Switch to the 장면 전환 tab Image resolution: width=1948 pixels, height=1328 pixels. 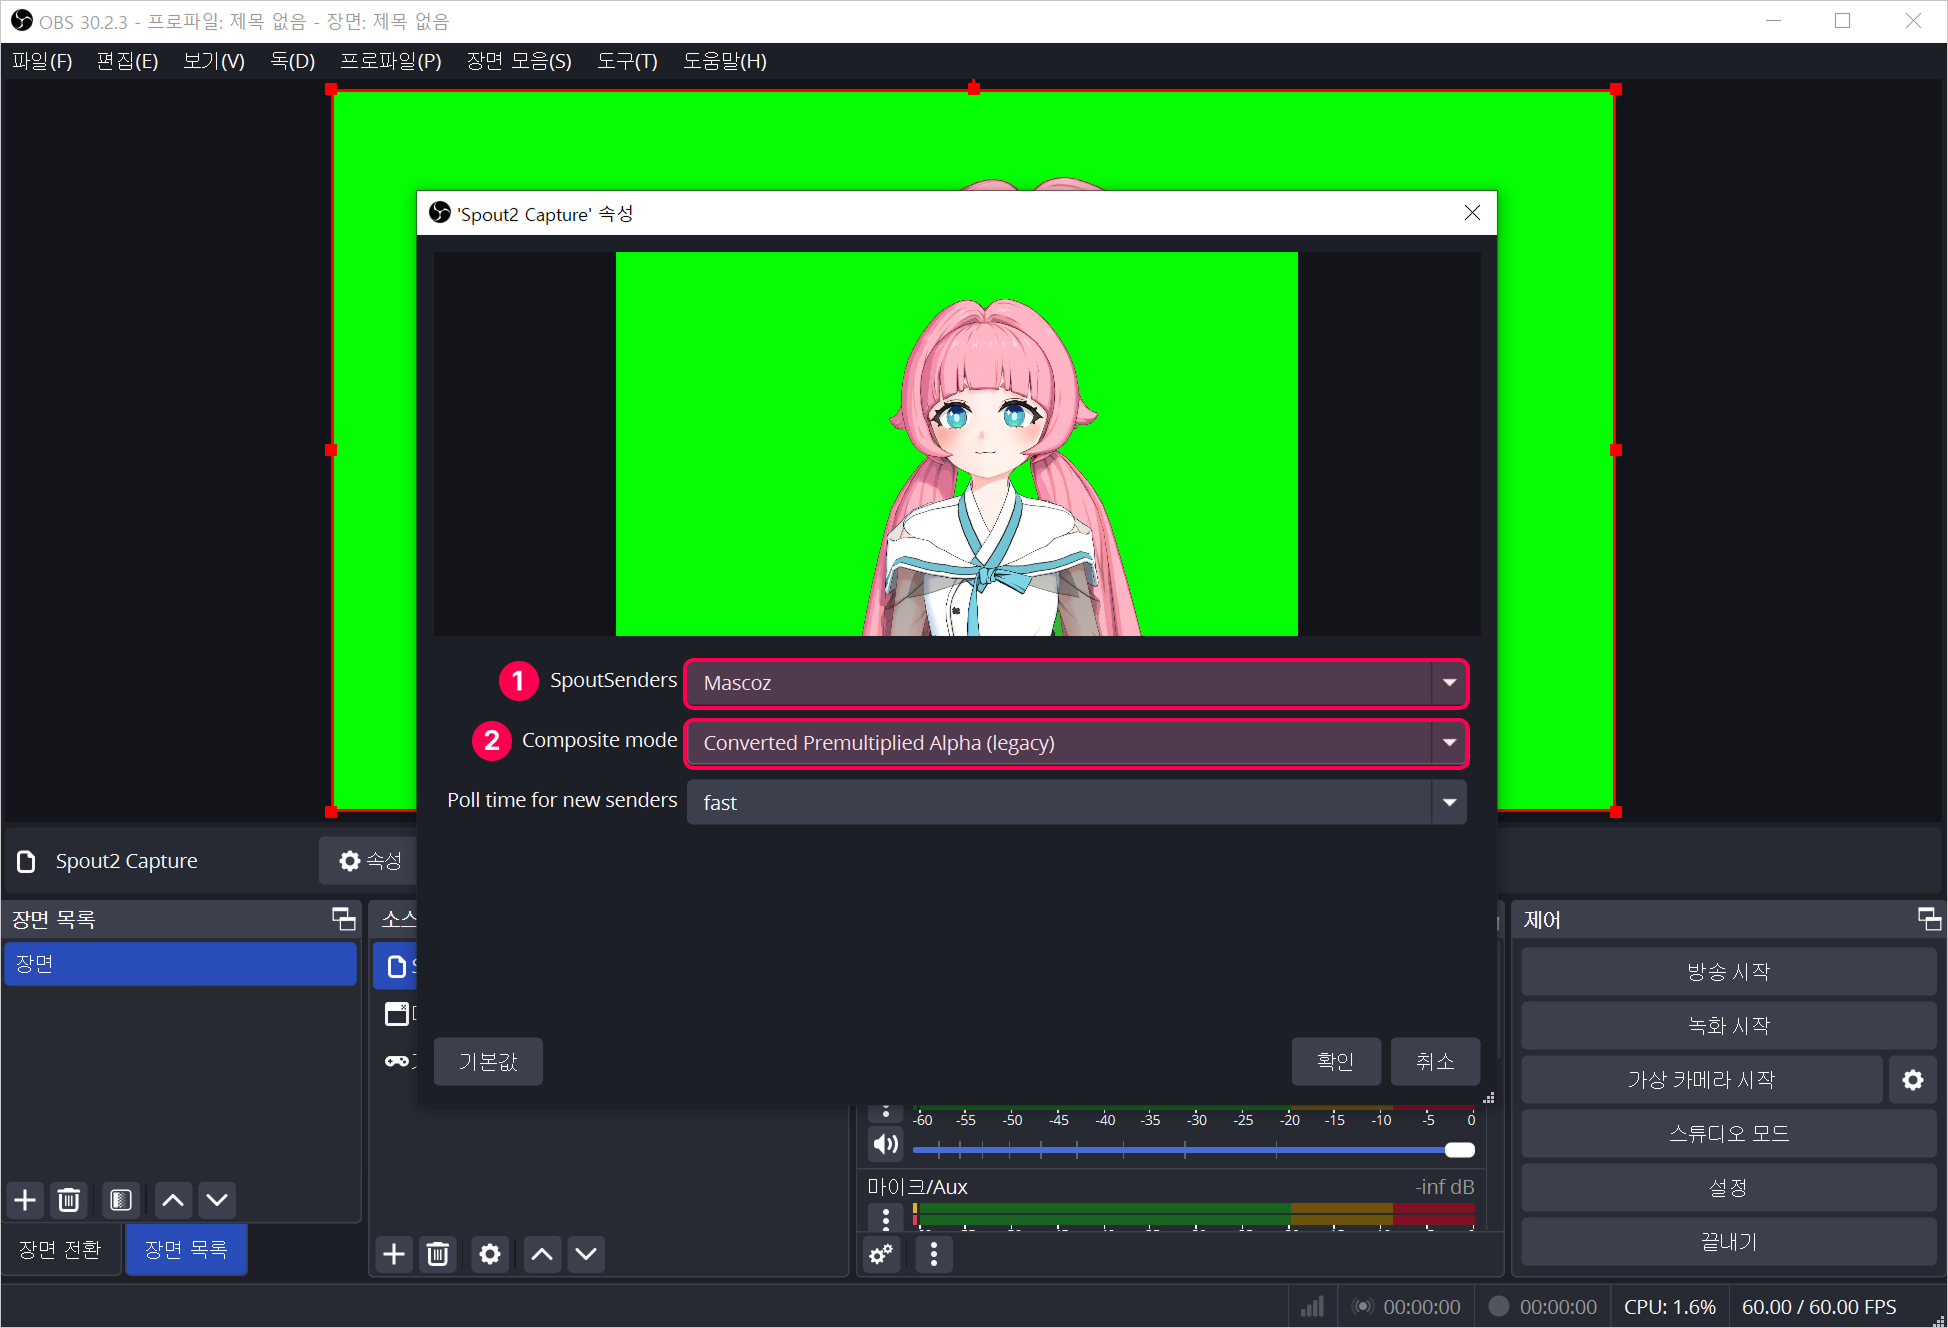[60, 1249]
